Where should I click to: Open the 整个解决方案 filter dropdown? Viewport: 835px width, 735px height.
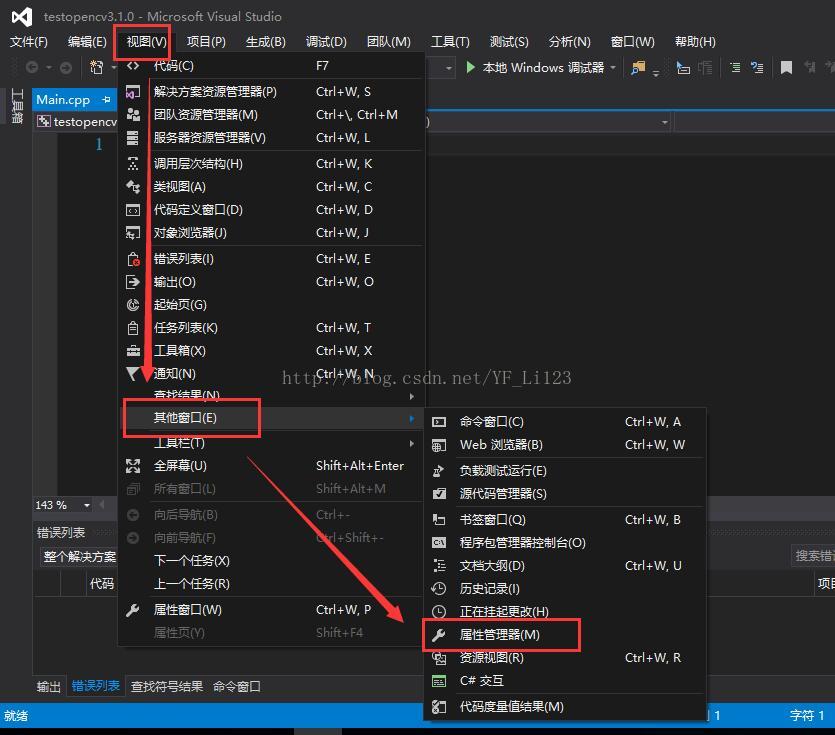pos(79,557)
